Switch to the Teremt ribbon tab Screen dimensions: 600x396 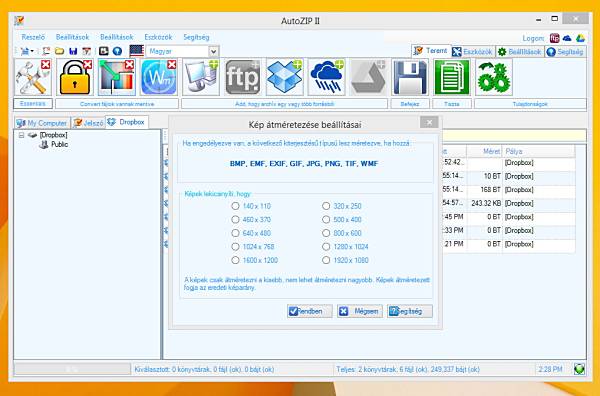click(431, 51)
